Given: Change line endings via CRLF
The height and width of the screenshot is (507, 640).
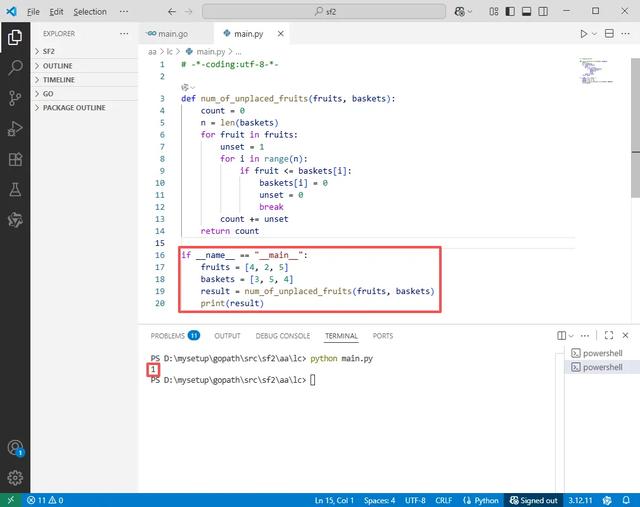Looking at the screenshot, I should tap(443, 500).
